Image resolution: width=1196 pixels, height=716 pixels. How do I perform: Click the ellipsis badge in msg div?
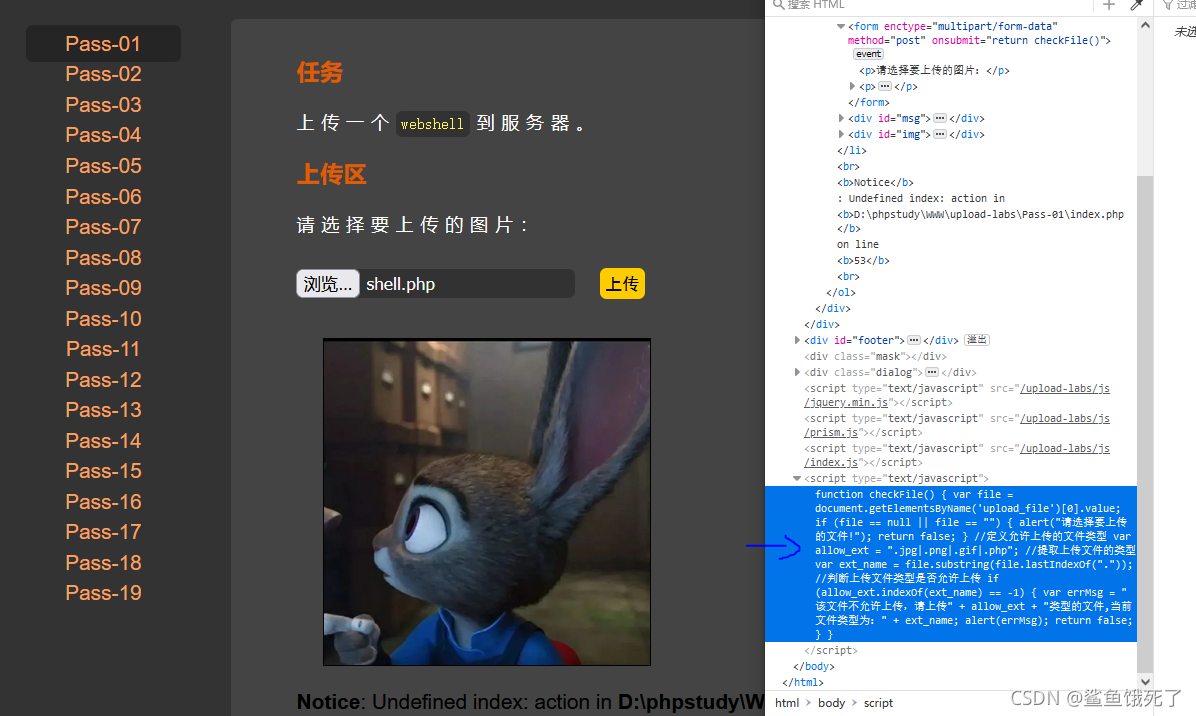point(940,118)
